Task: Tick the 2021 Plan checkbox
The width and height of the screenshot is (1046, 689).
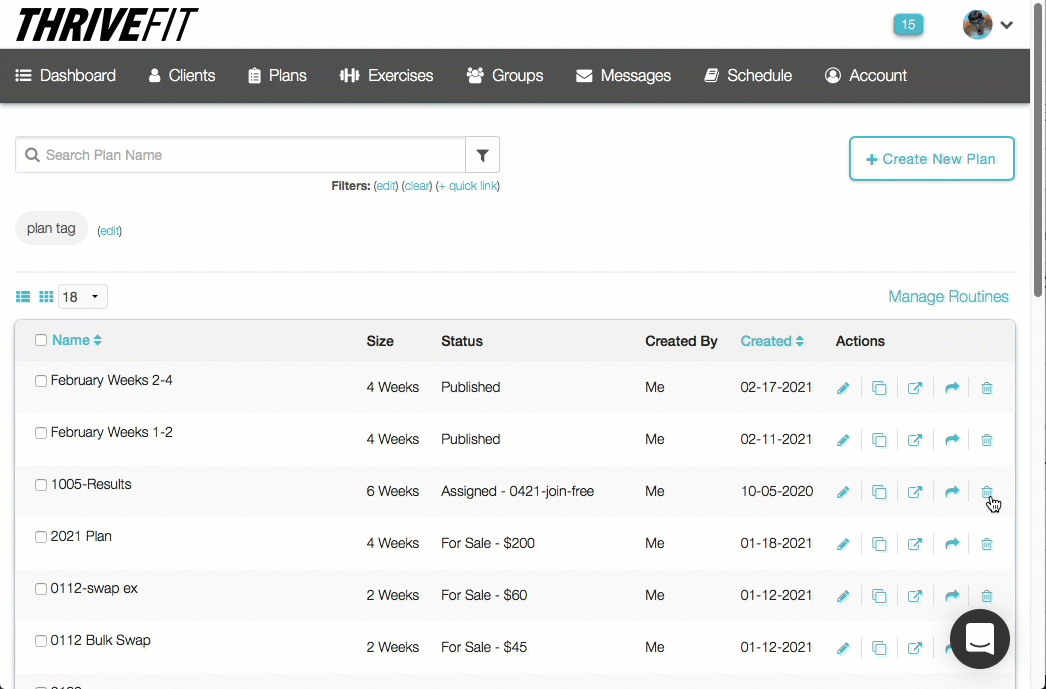Action: click(x=41, y=537)
